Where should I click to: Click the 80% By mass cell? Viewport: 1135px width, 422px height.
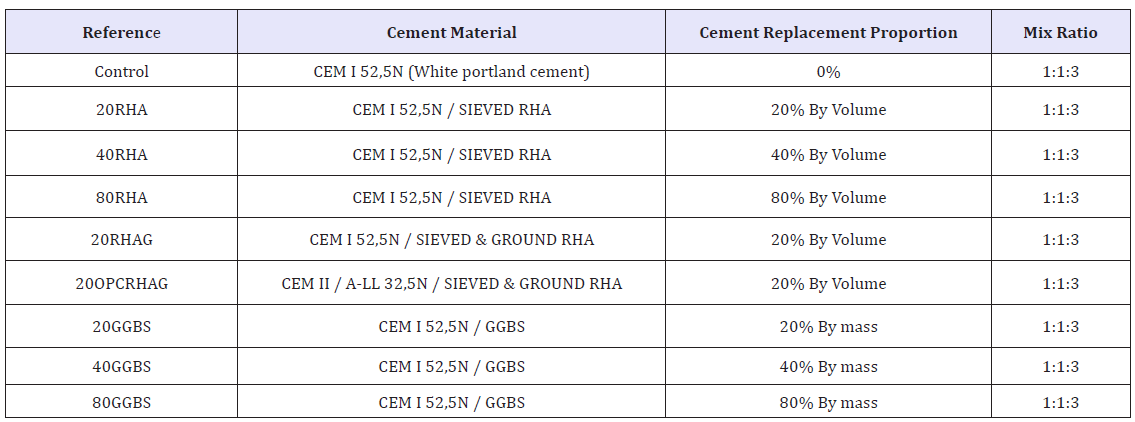(x=828, y=403)
